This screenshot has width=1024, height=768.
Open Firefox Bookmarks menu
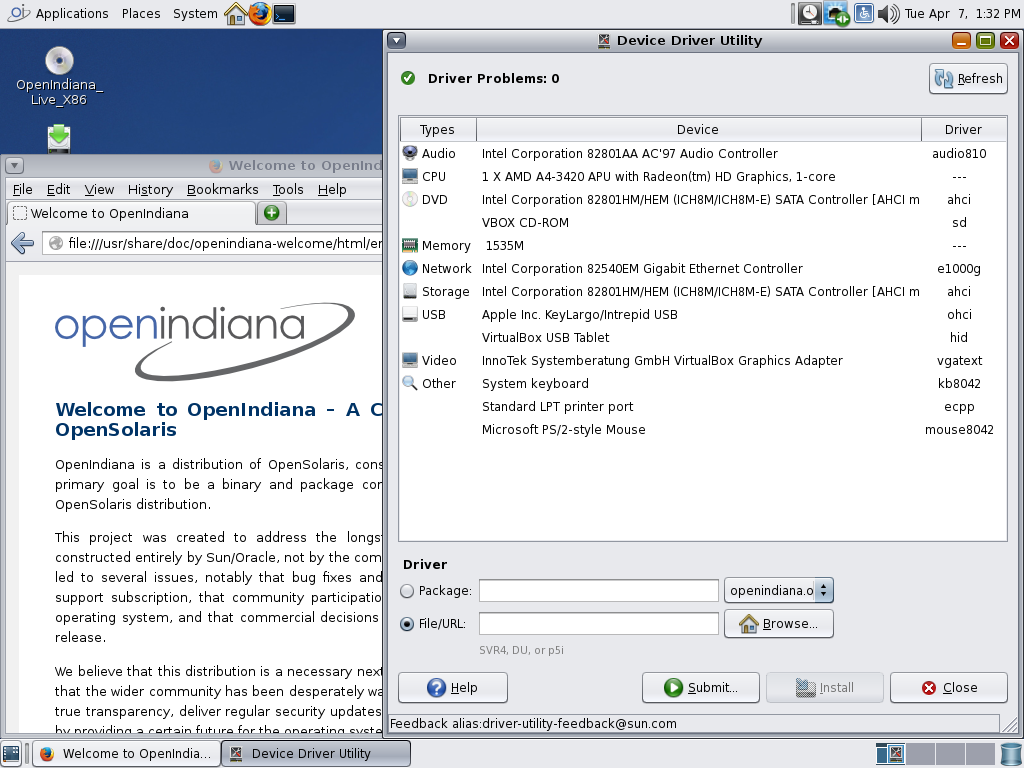click(223, 189)
